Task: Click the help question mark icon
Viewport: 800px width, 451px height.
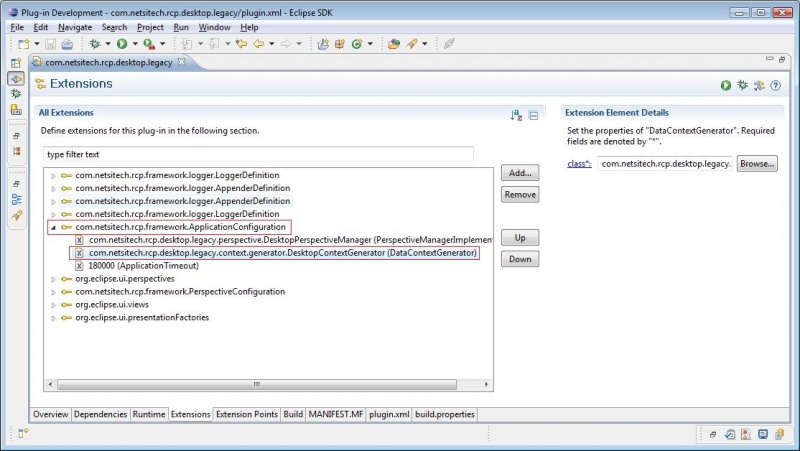Action: 775,86
